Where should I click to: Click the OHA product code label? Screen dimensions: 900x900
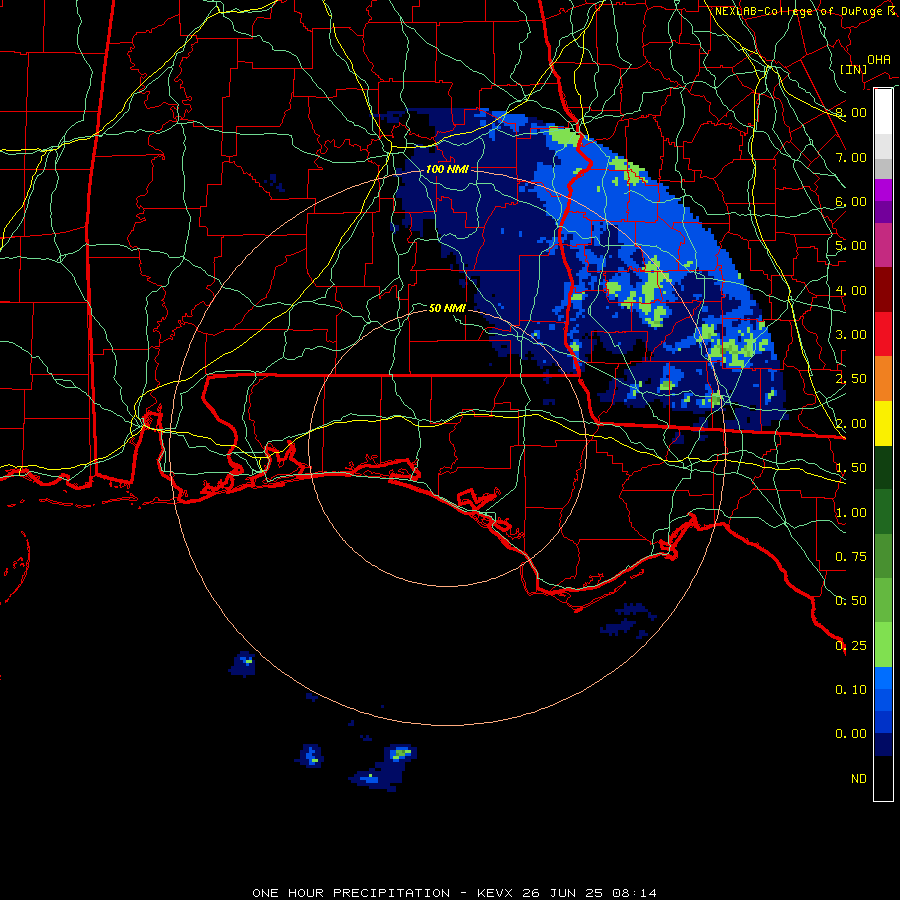click(x=879, y=60)
